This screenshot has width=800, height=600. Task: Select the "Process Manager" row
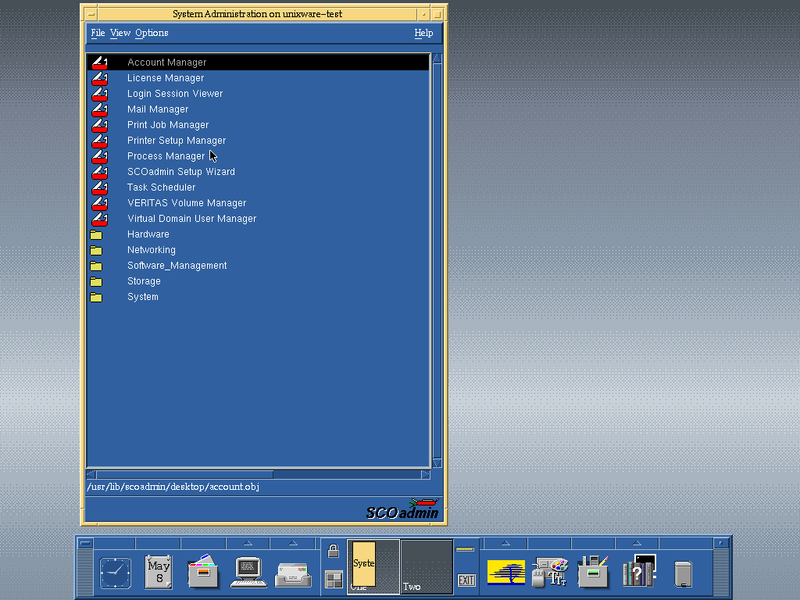click(258, 156)
